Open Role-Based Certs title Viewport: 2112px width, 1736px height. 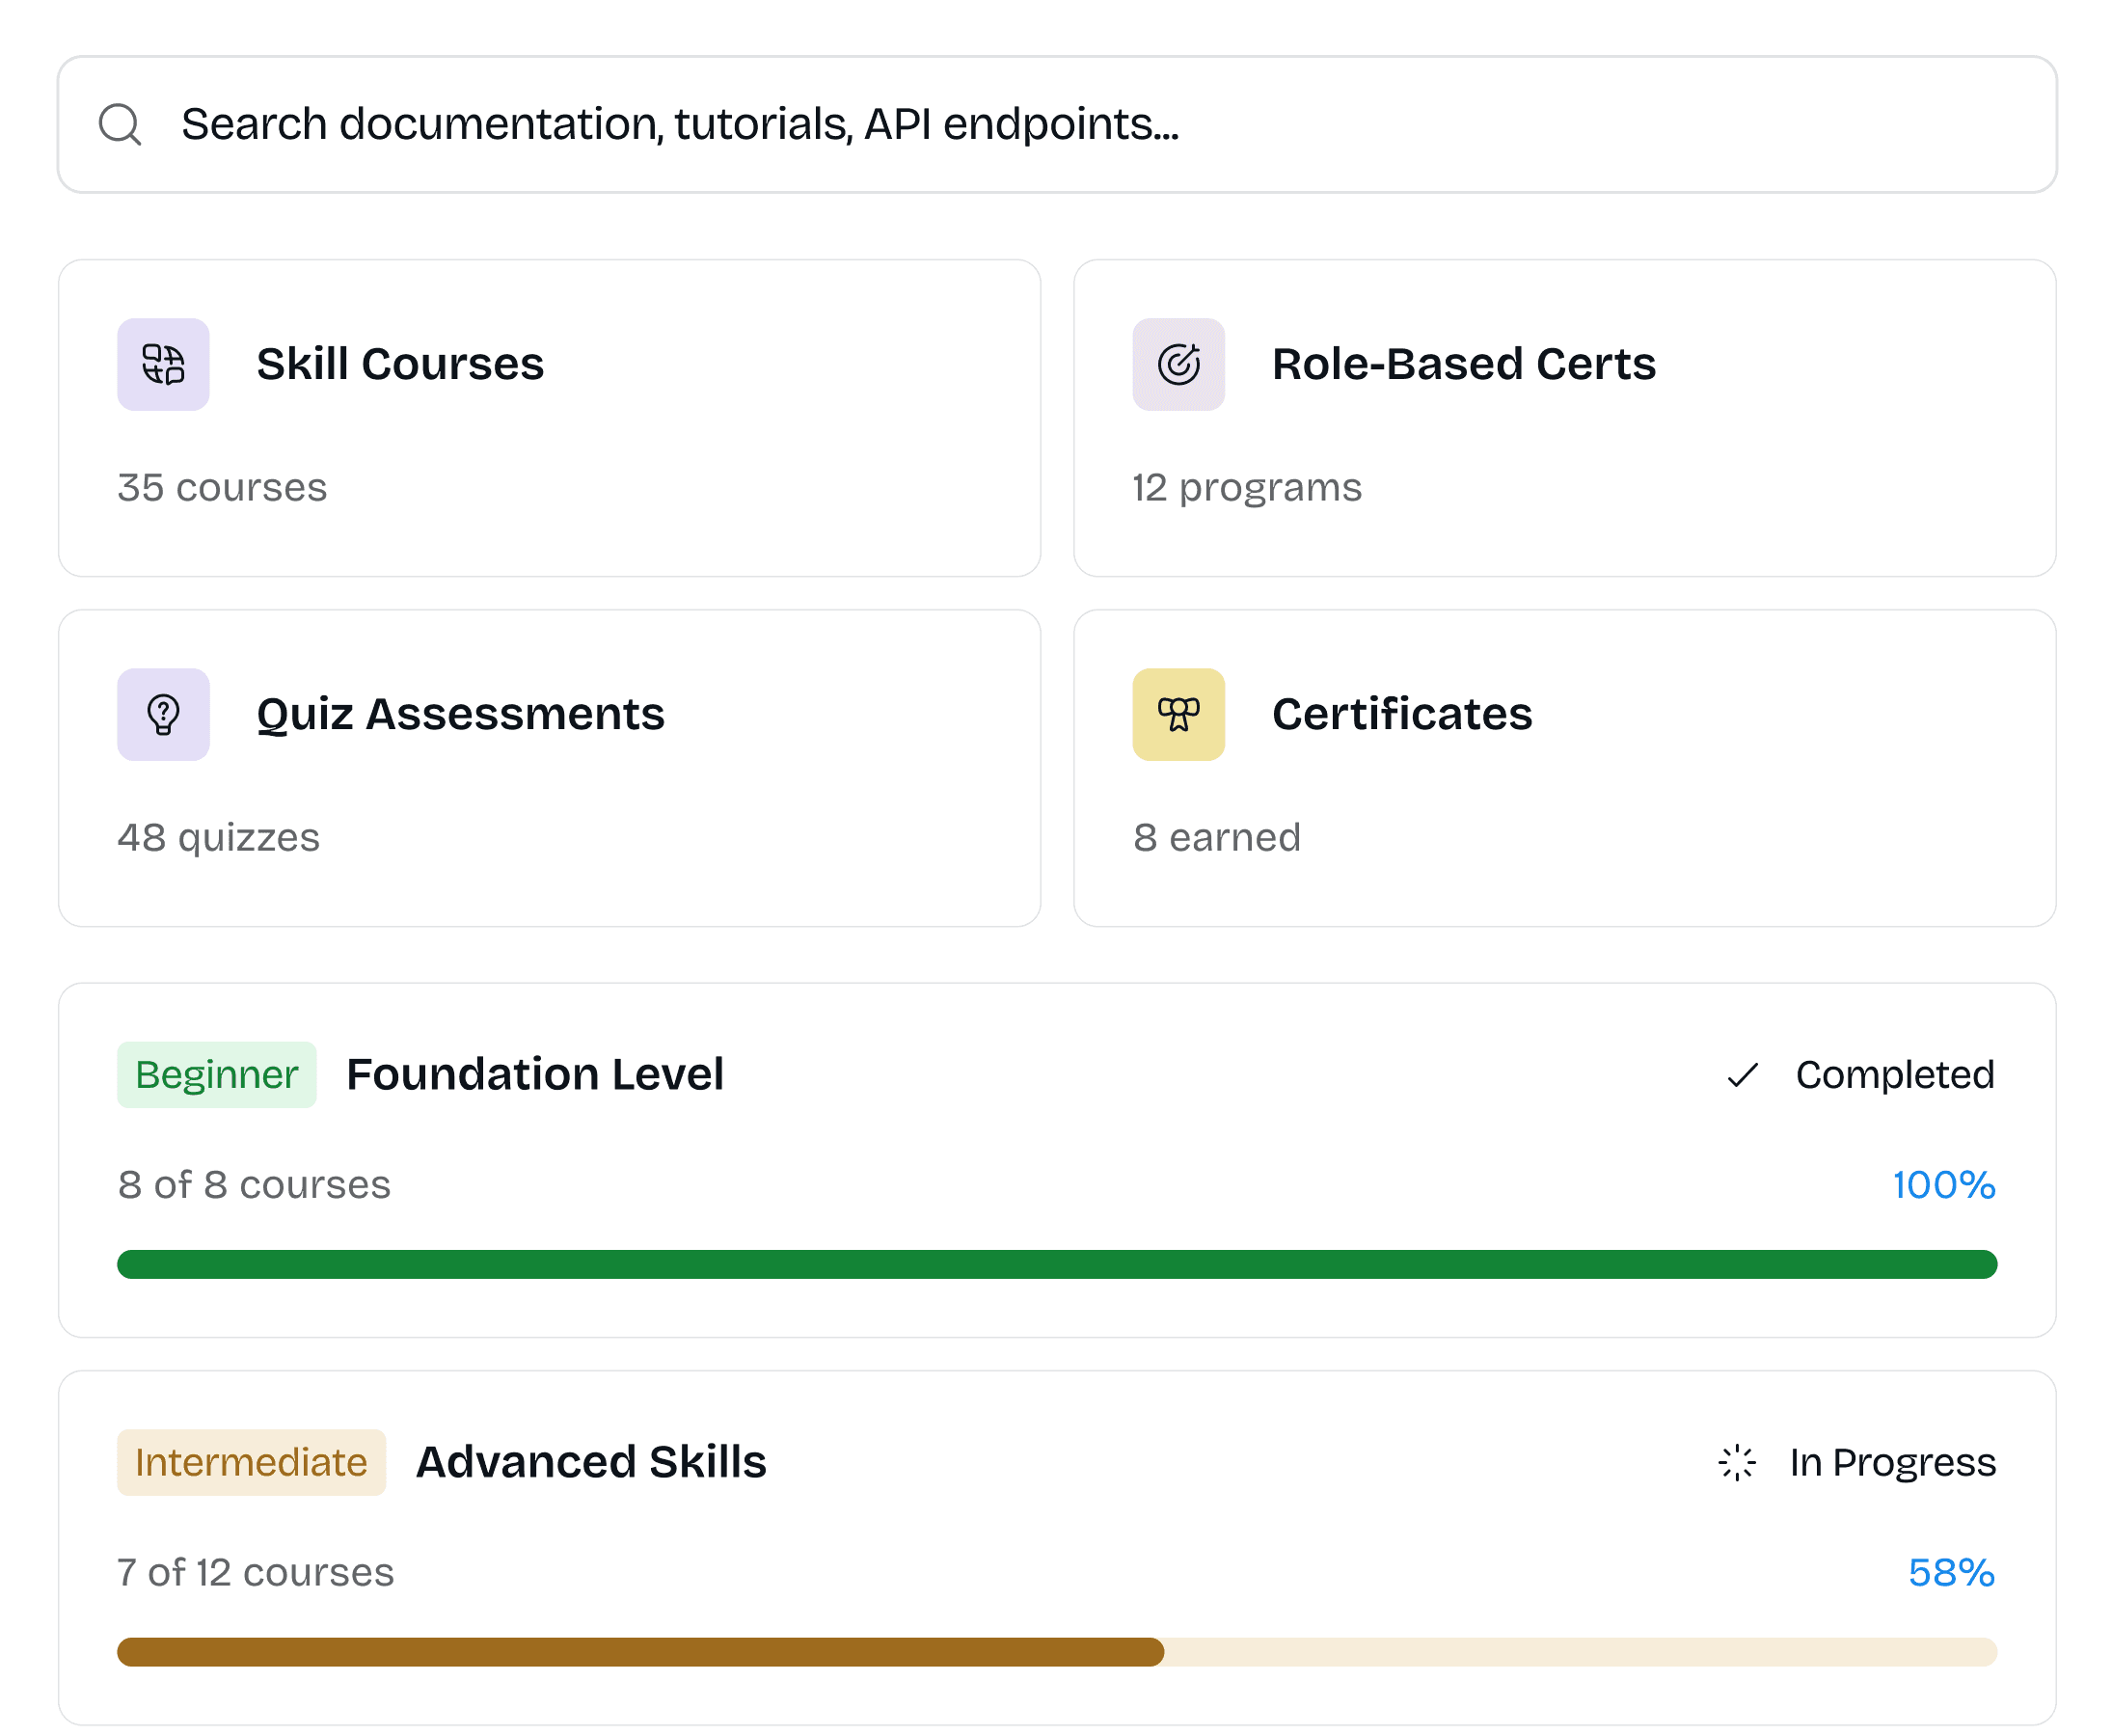coord(1463,364)
